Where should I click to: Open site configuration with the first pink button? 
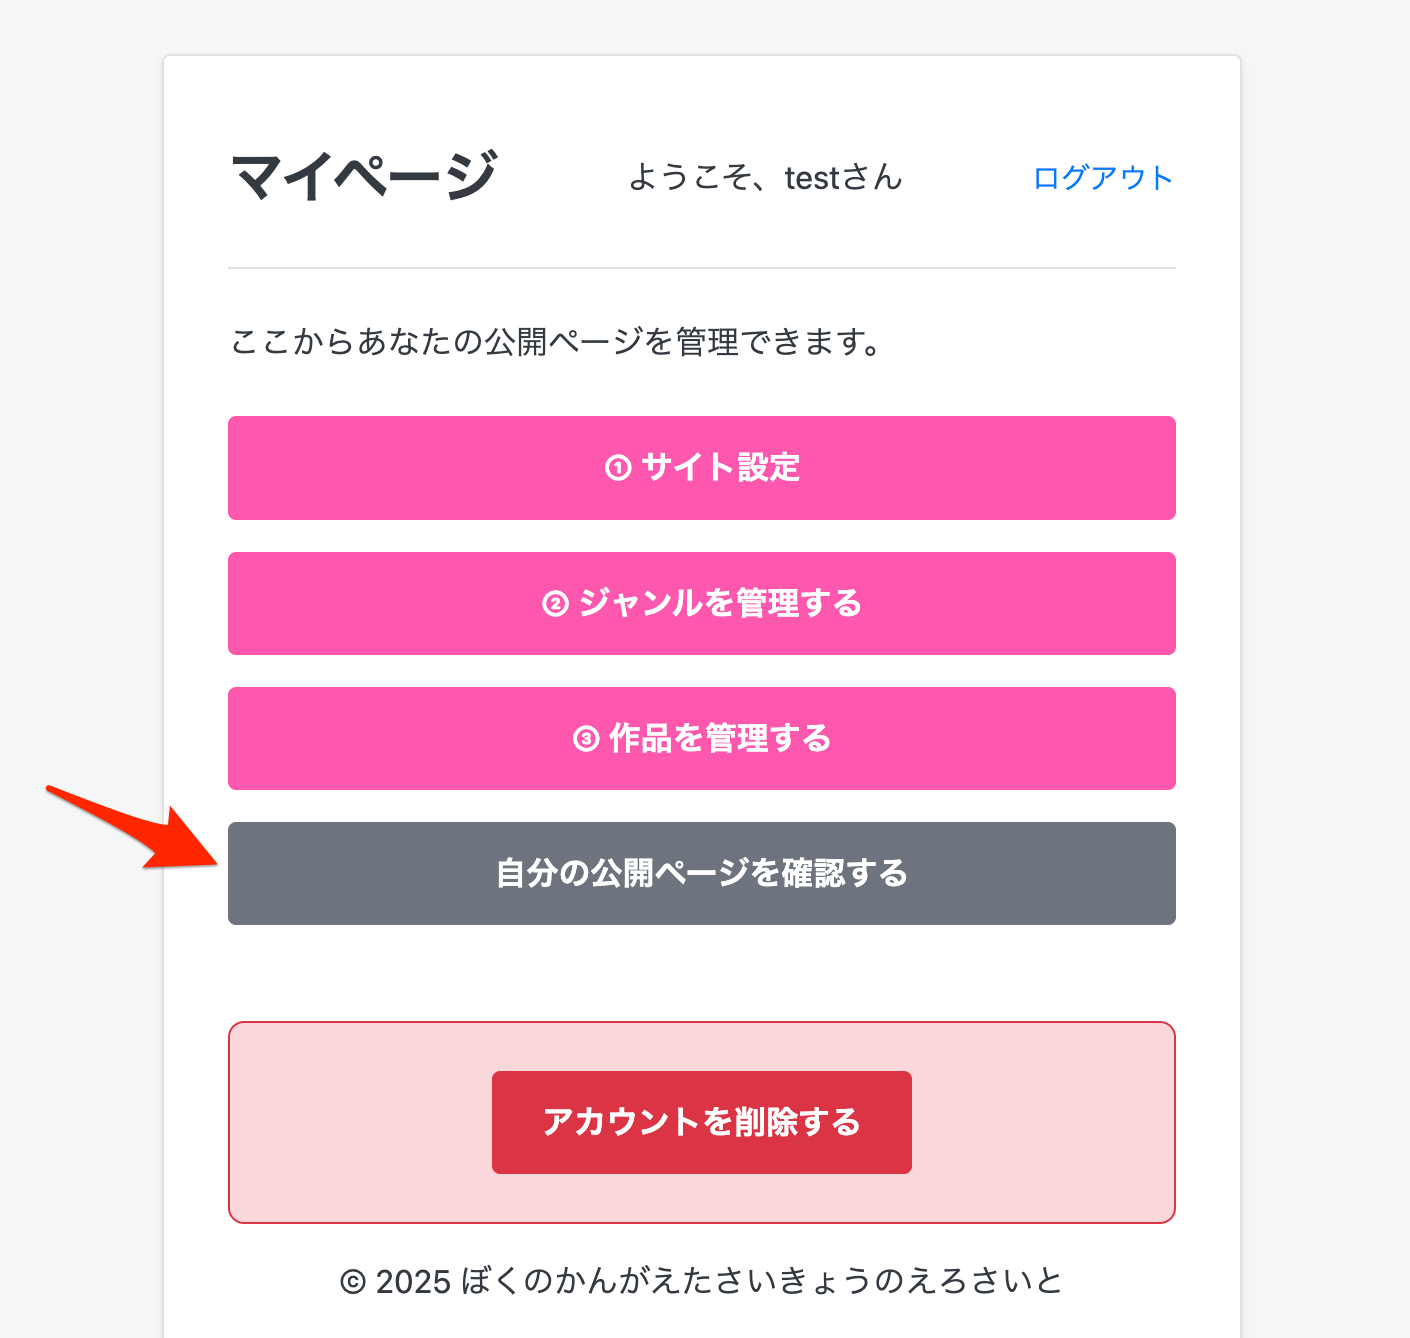tap(701, 468)
